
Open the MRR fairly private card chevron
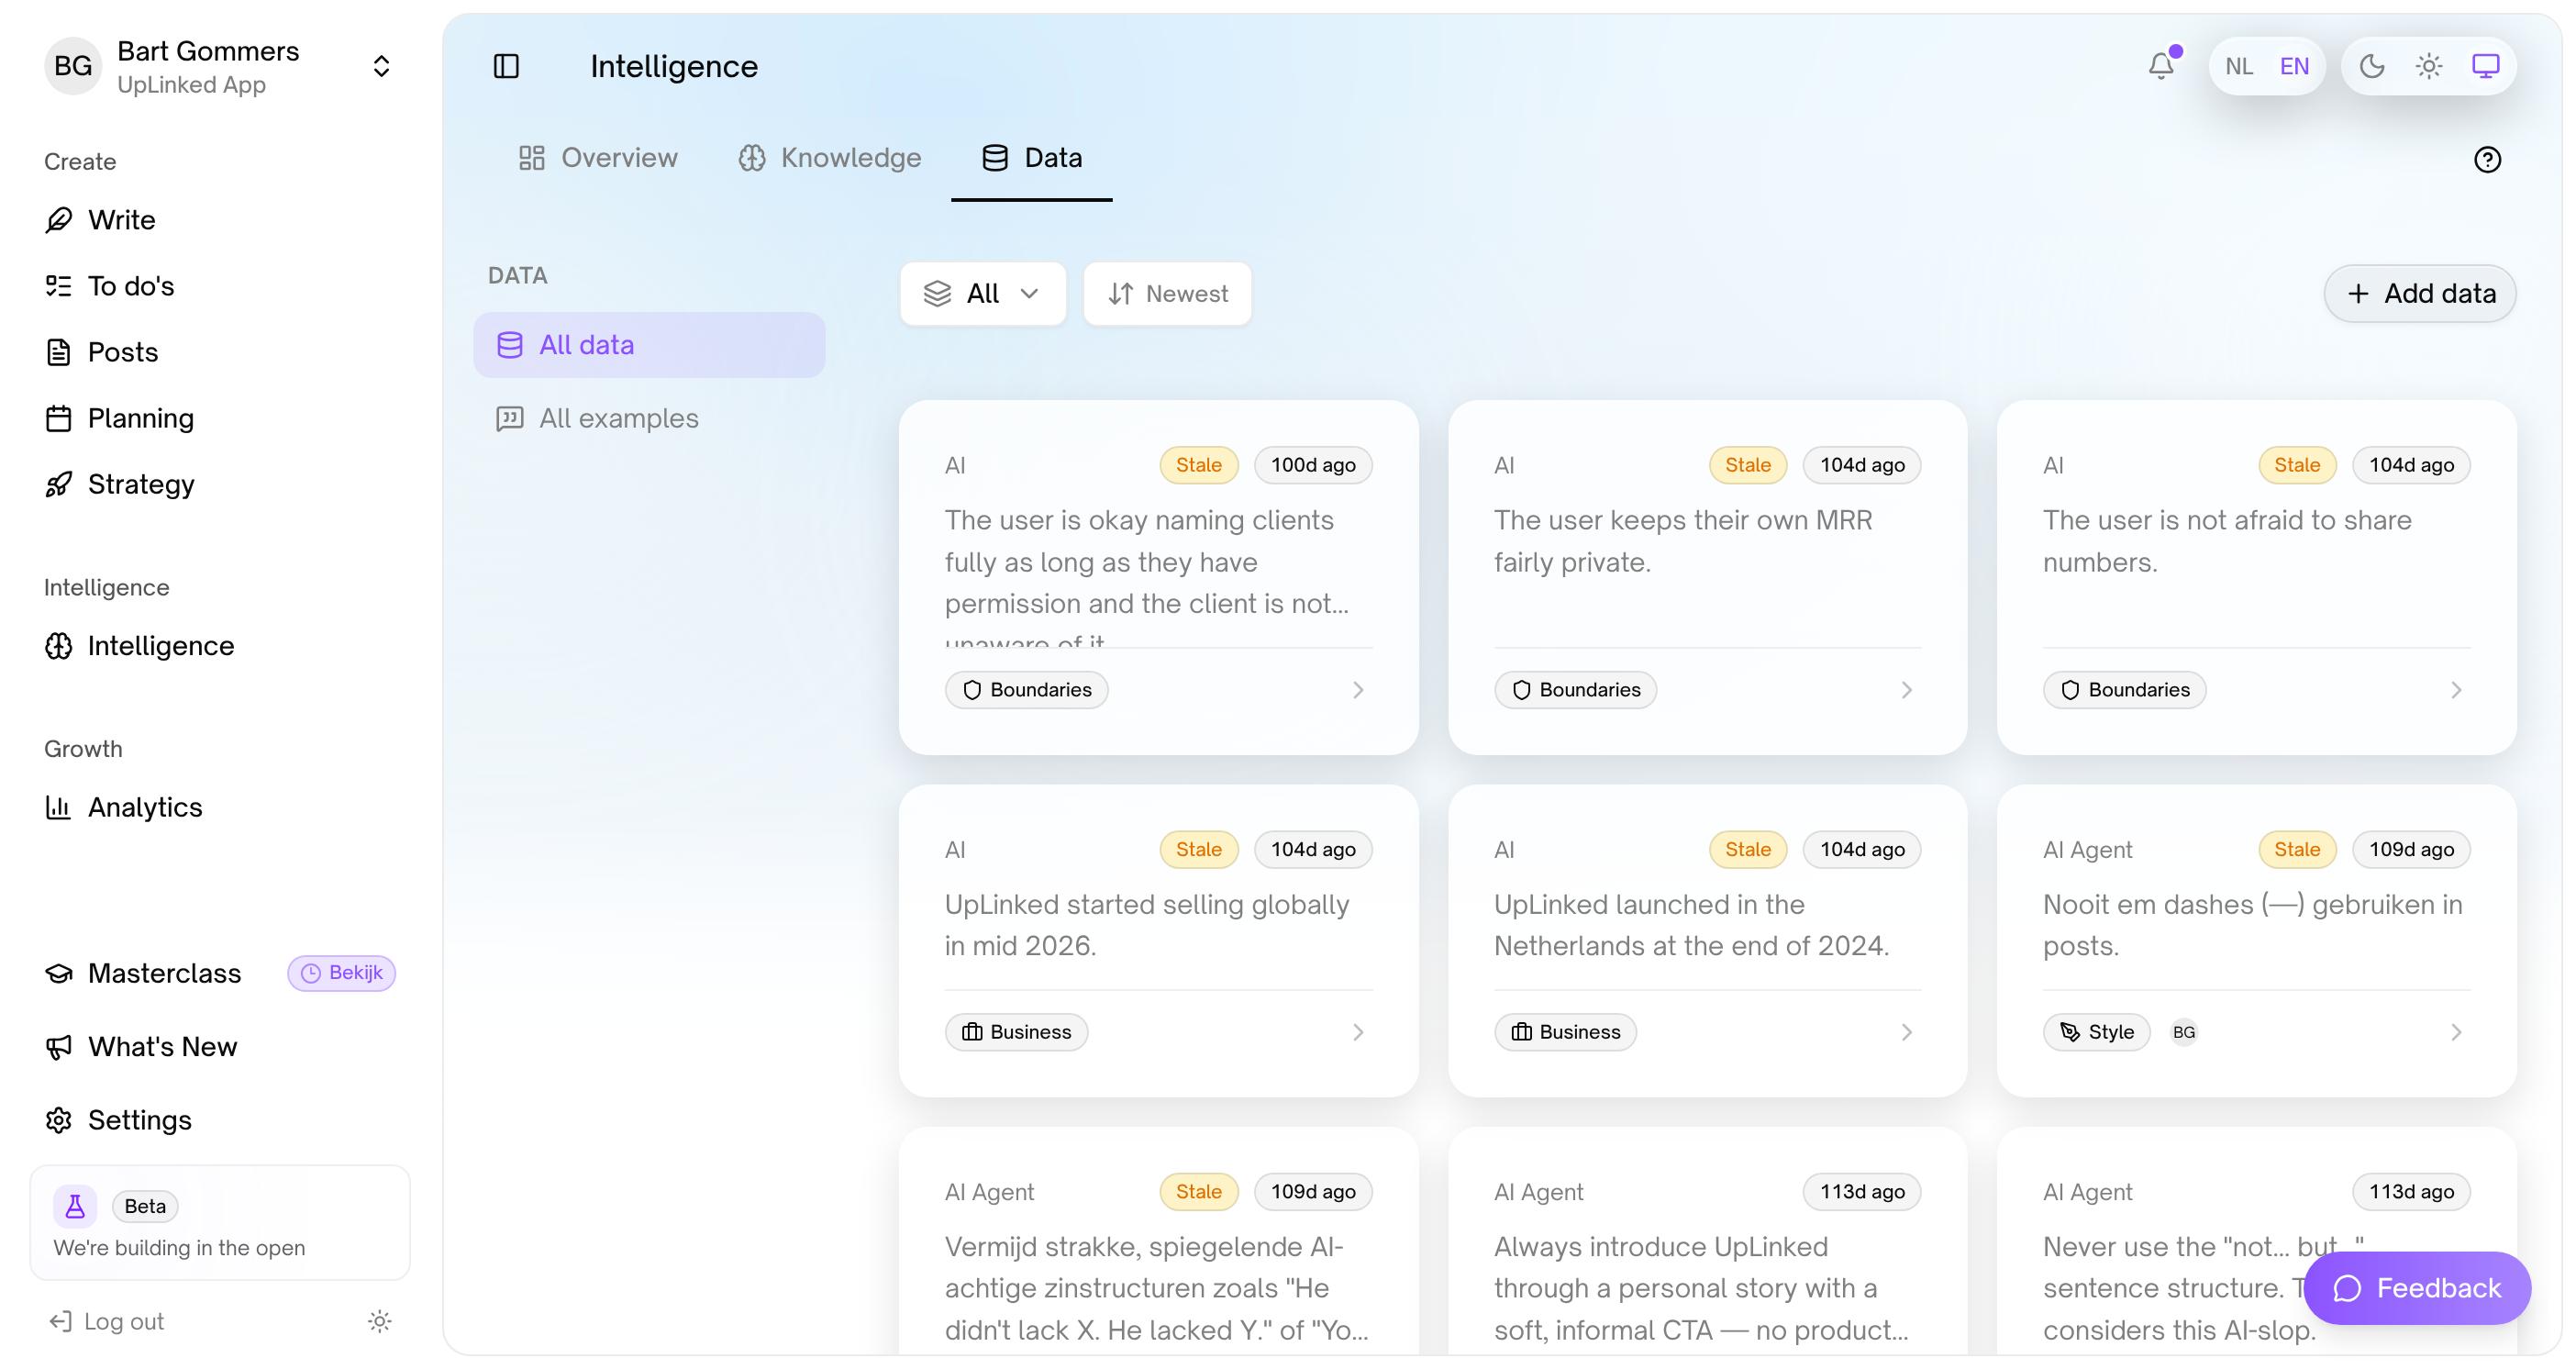[1907, 690]
